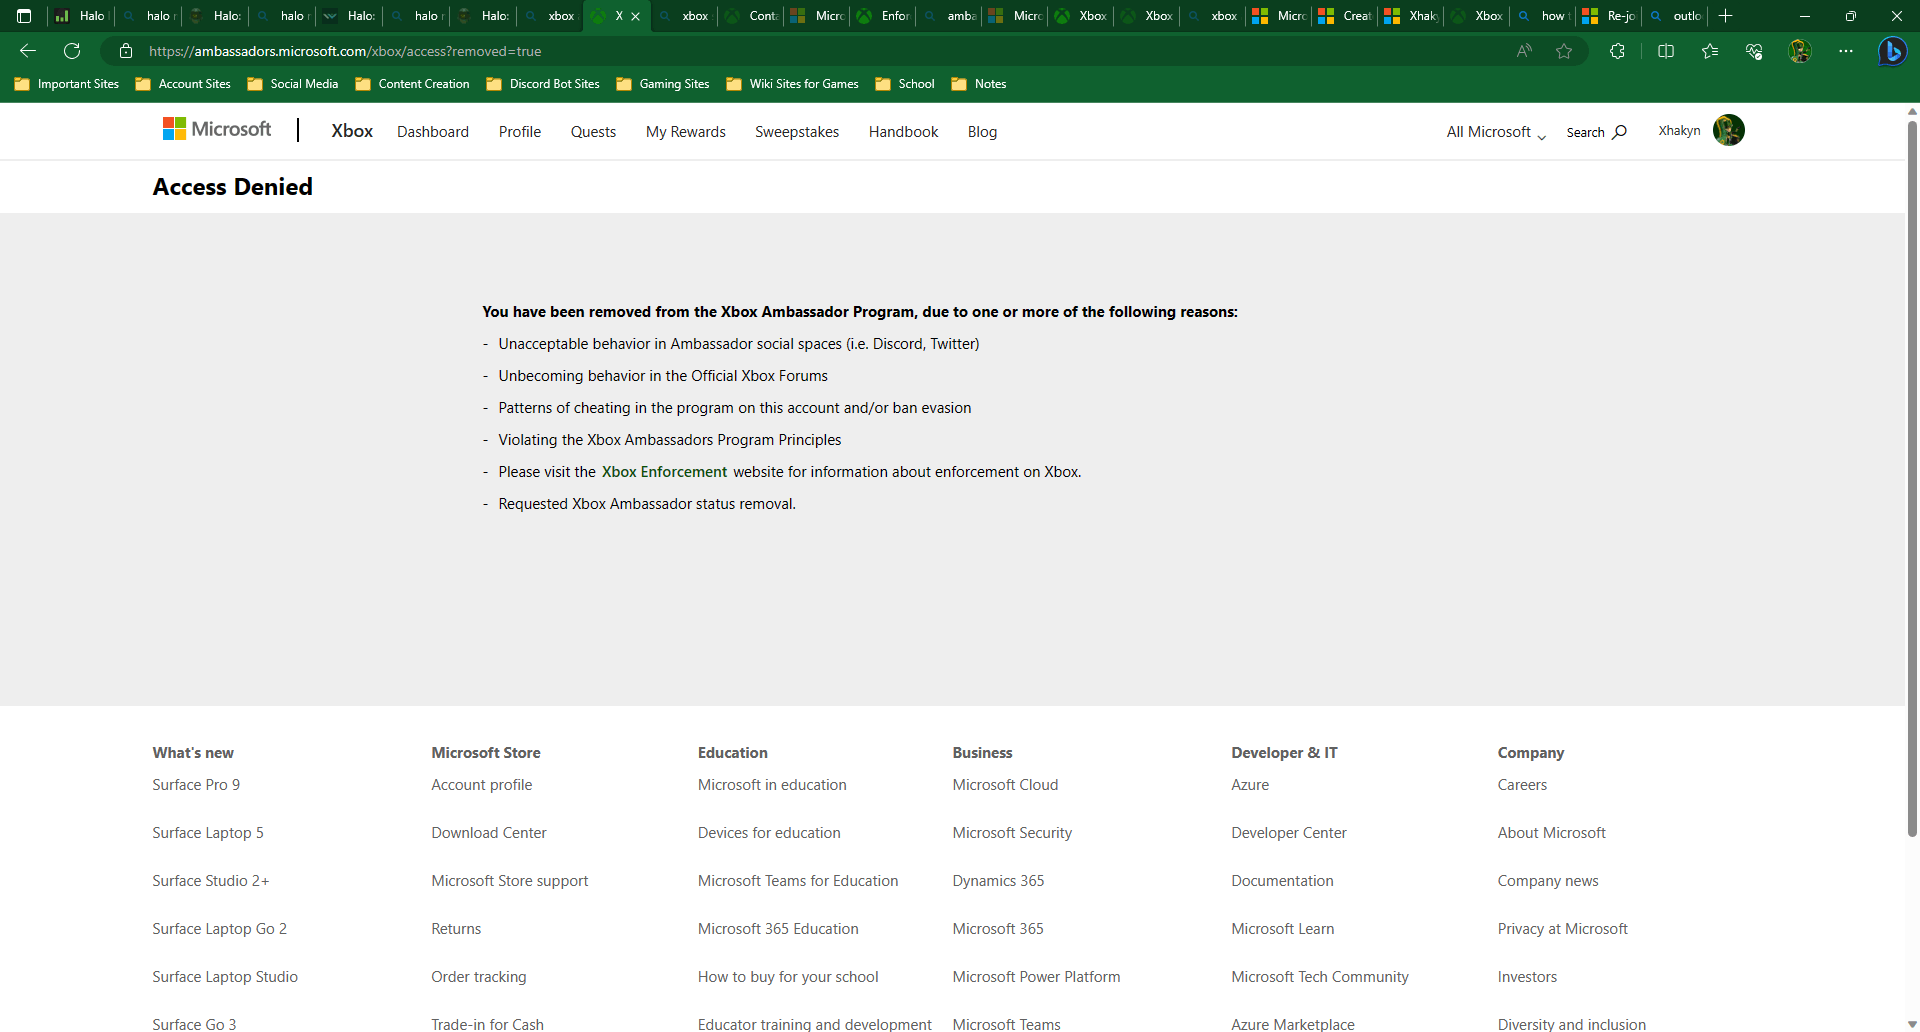Switch to the Re-jo browser tab
1920x1032 pixels.
1609,16
